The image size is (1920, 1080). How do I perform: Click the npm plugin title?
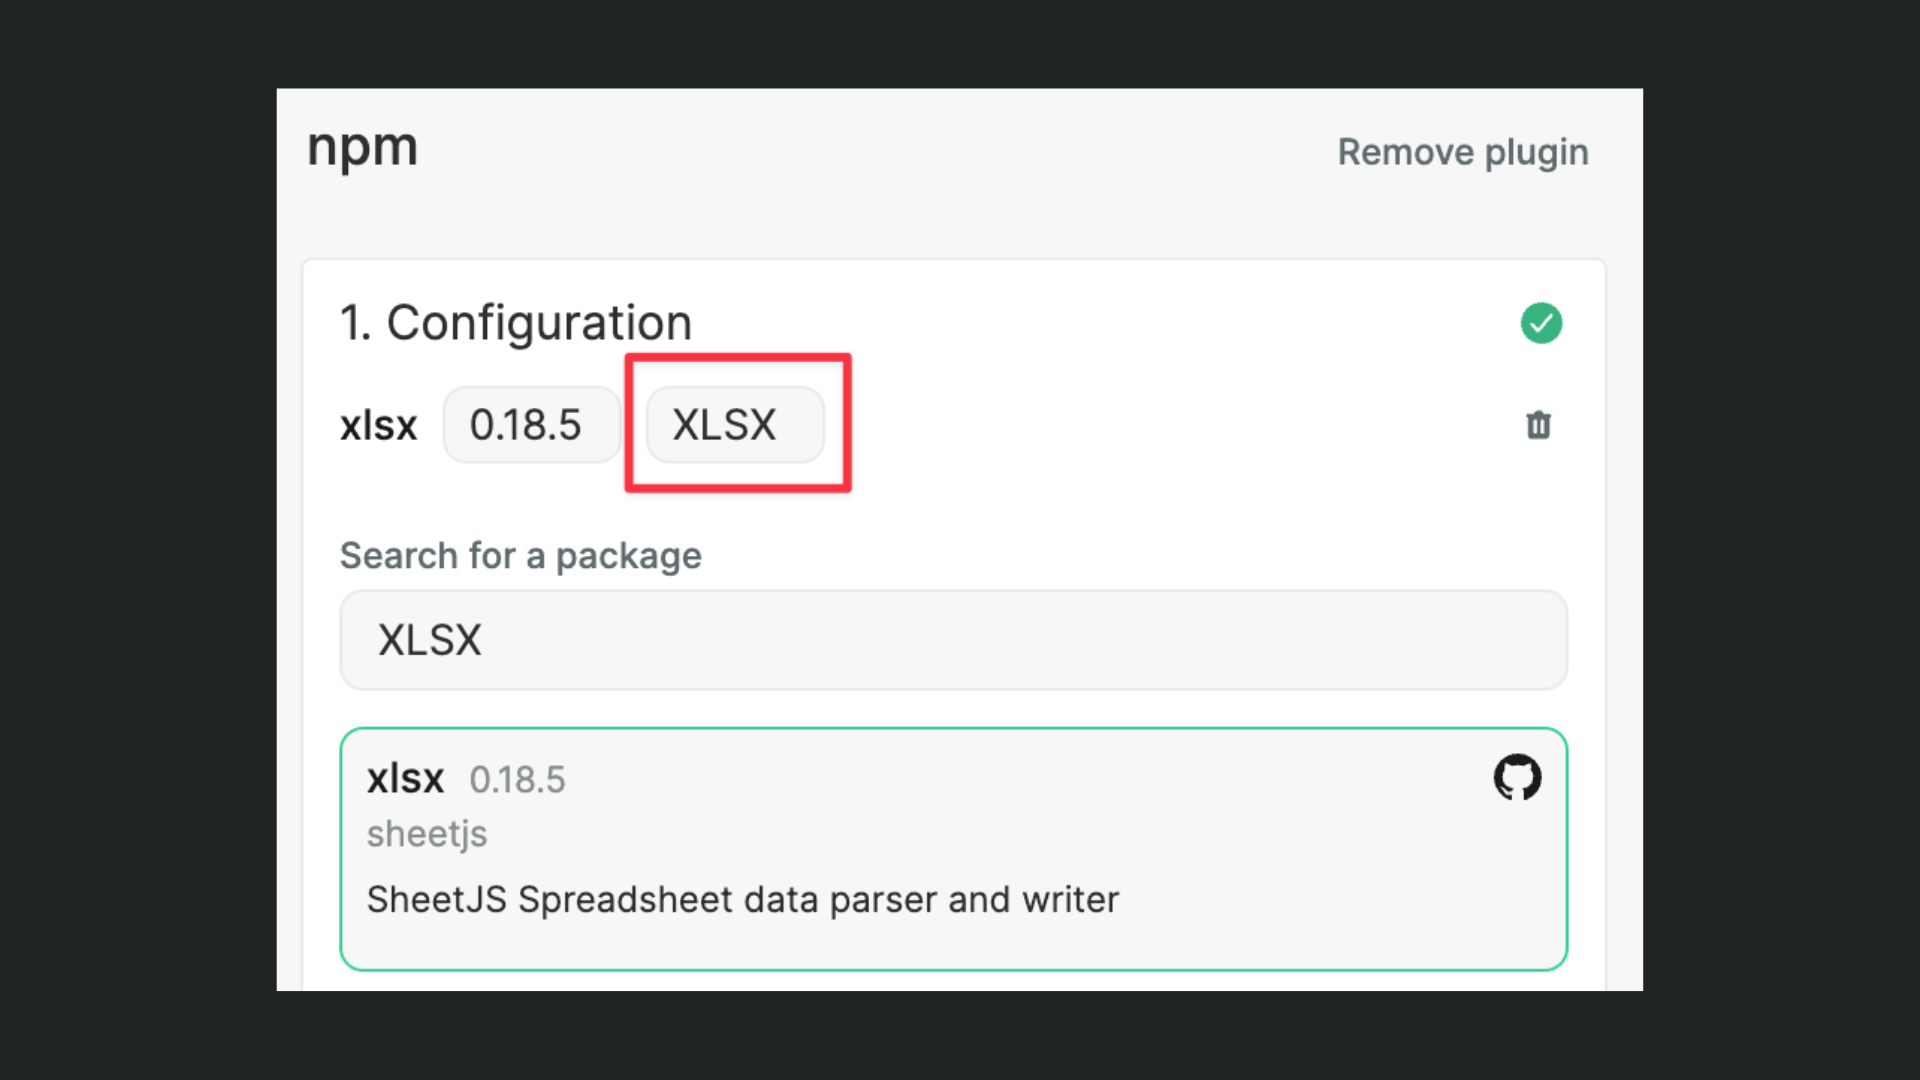[362, 148]
